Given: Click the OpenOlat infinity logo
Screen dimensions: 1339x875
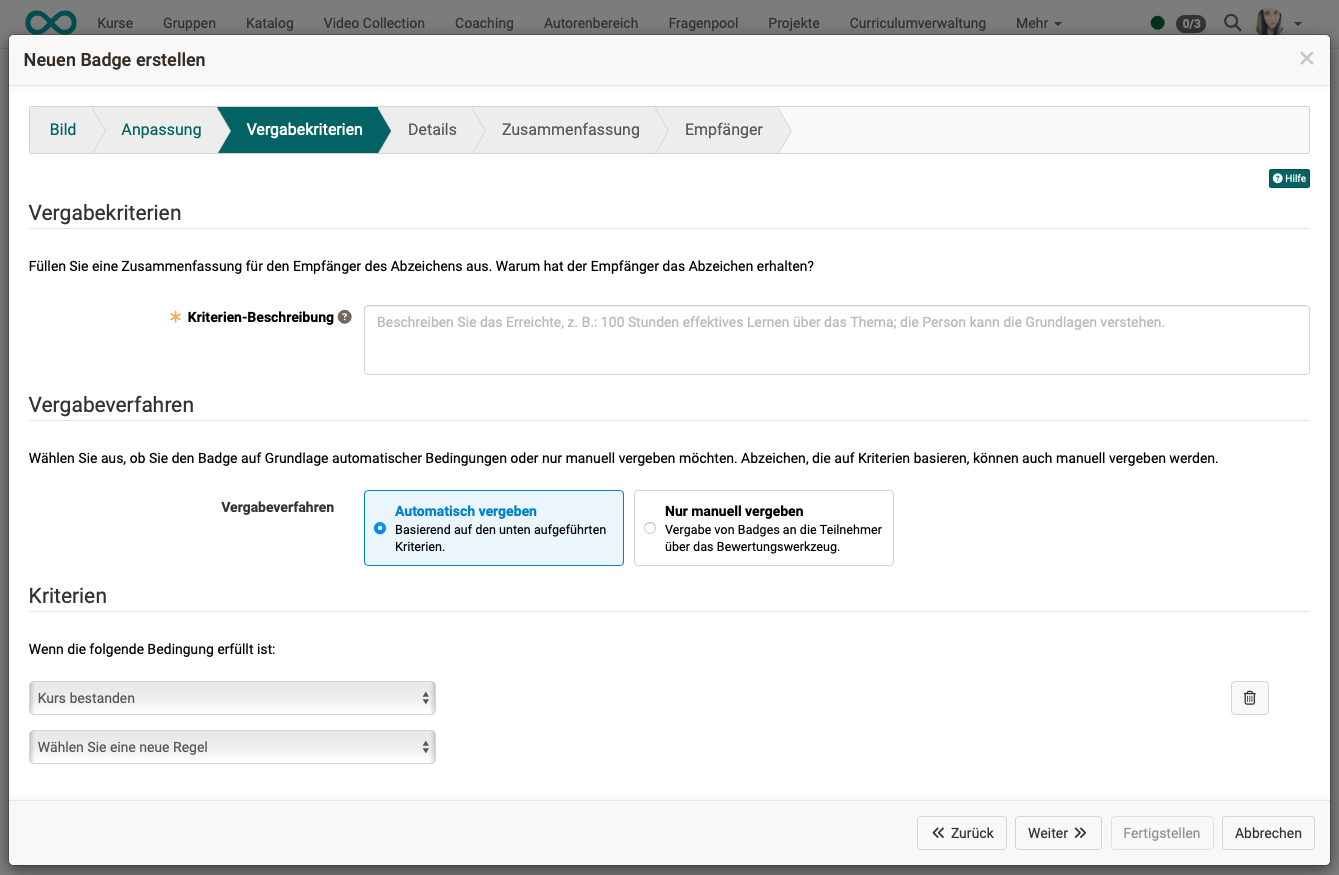Looking at the screenshot, I should pyautogui.click(x=50, y=21).
